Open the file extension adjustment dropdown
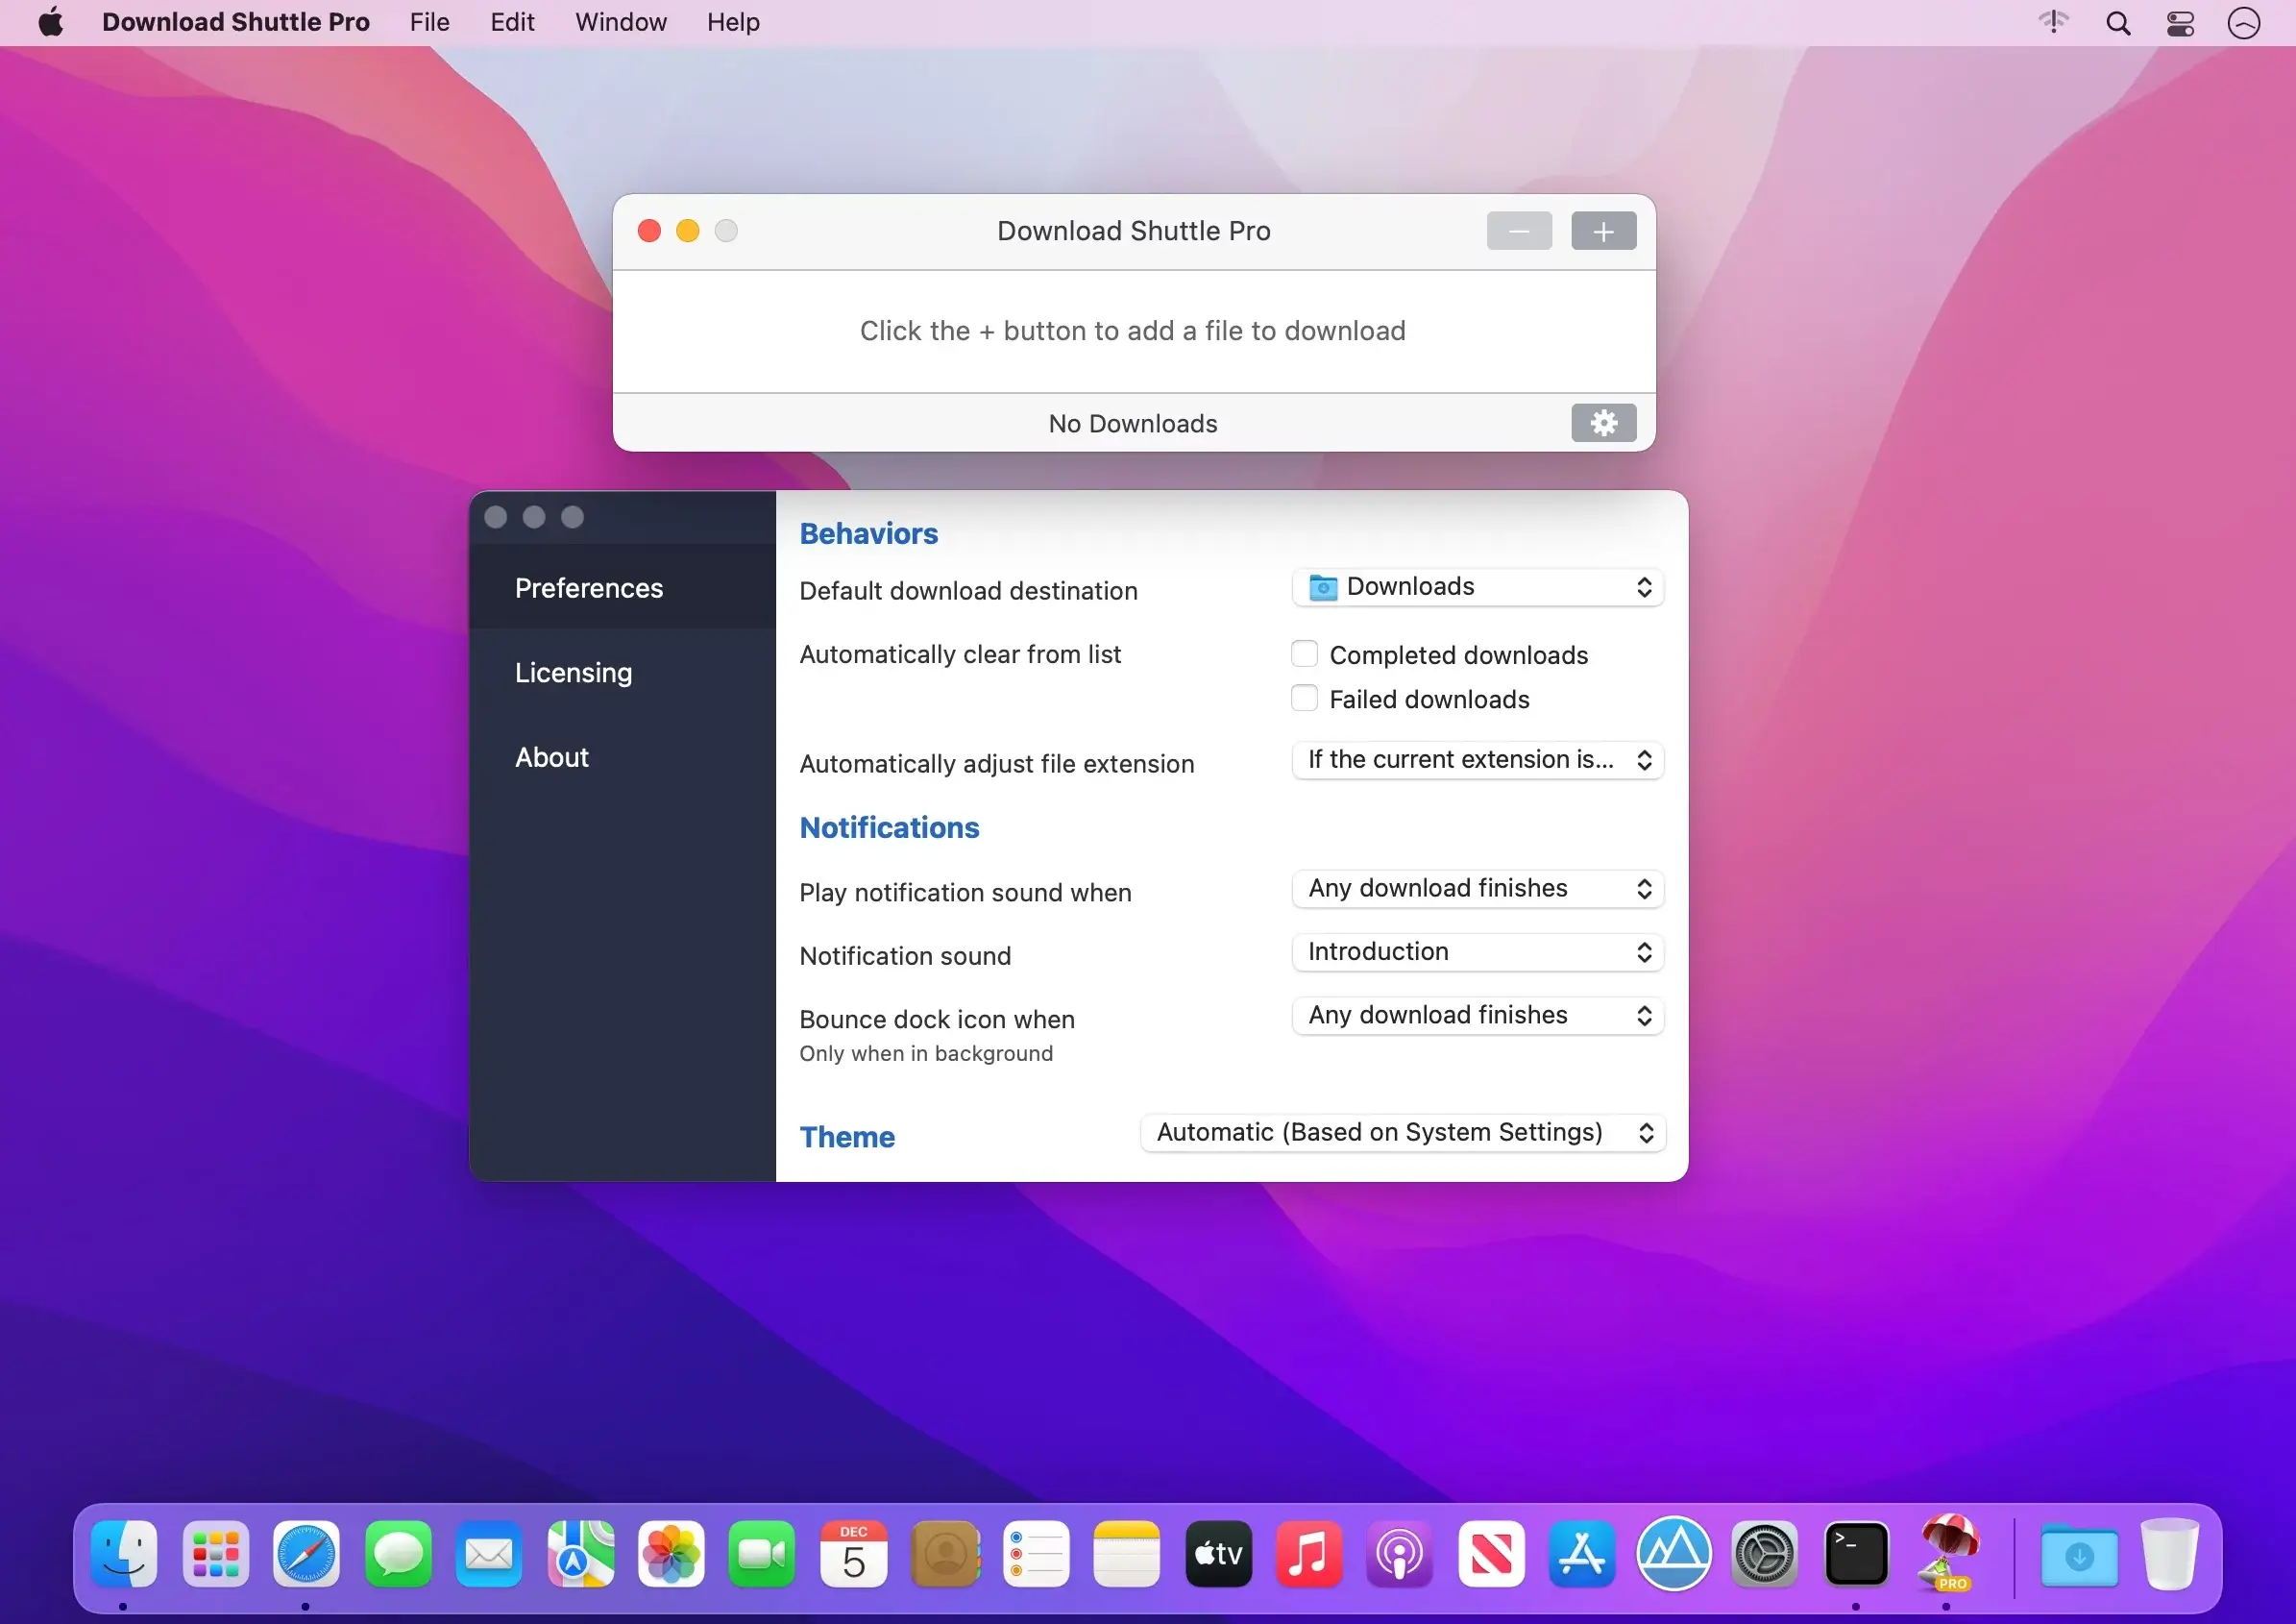2296x1624 pixels. pyautogui.click(x=1477, y=760)
